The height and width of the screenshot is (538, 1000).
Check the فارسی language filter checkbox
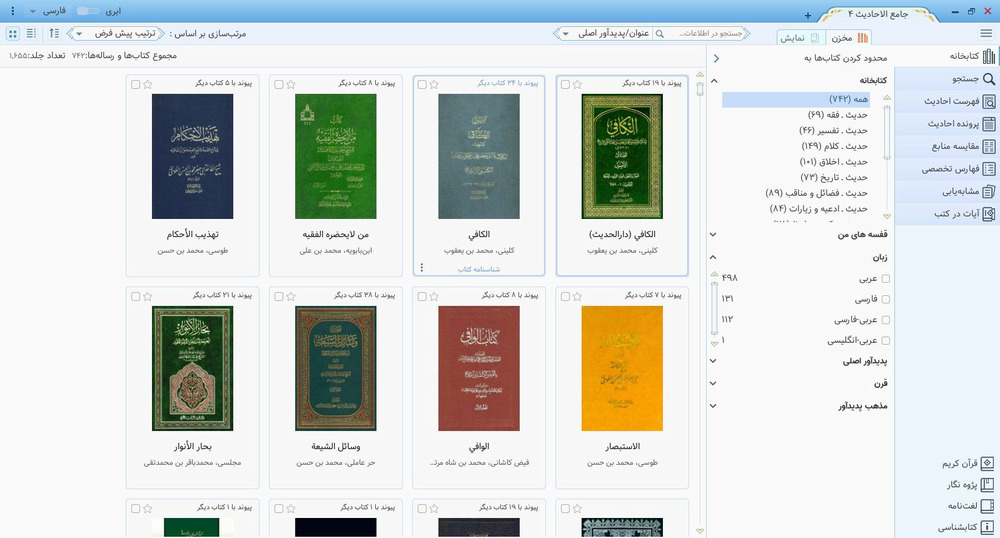pyautogui.click(x=886, y=299)
